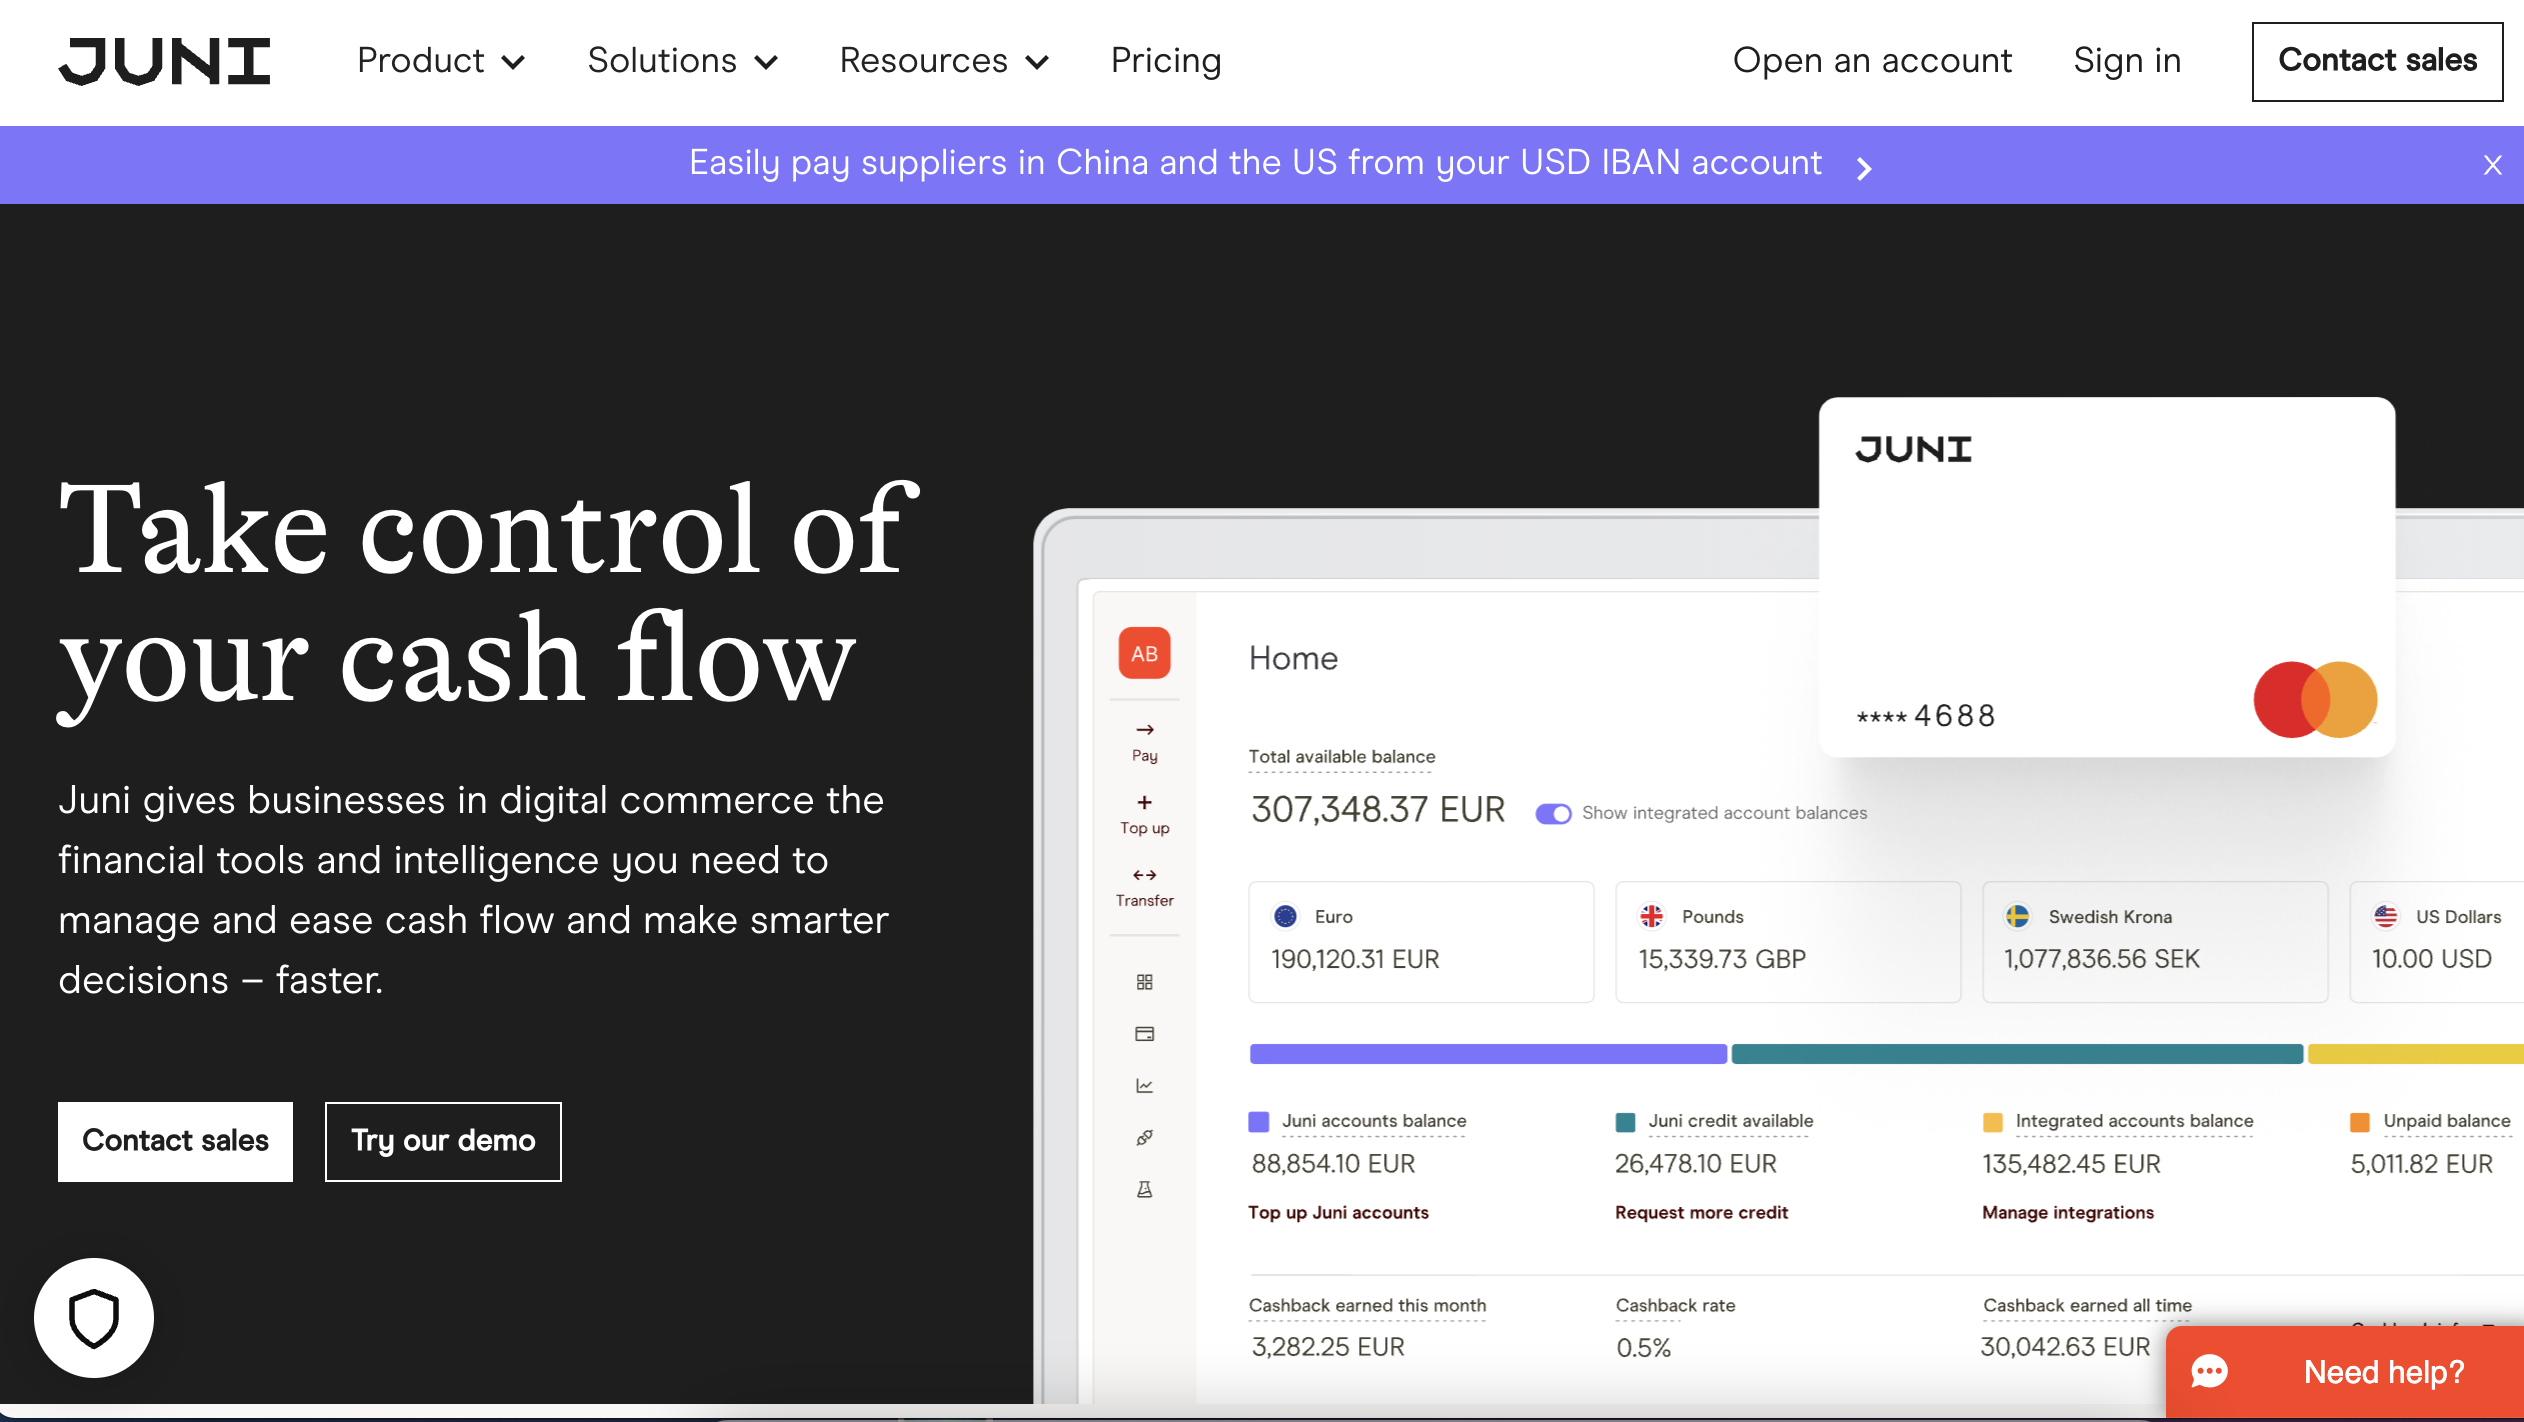Expand the Product dropdown menu
Image resolution: width=2524 pixels, height=1422 pixels.
pos(441,61)
